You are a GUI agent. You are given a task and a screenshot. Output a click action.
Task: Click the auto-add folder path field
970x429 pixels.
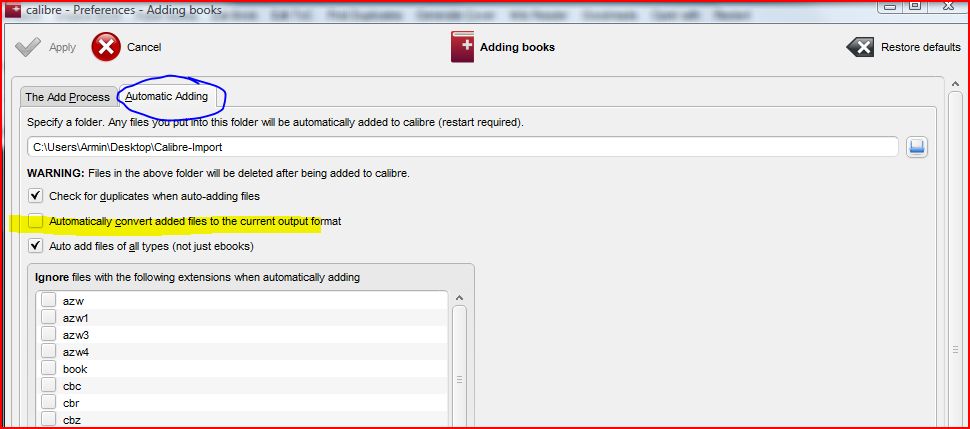(x=463, y=147)
